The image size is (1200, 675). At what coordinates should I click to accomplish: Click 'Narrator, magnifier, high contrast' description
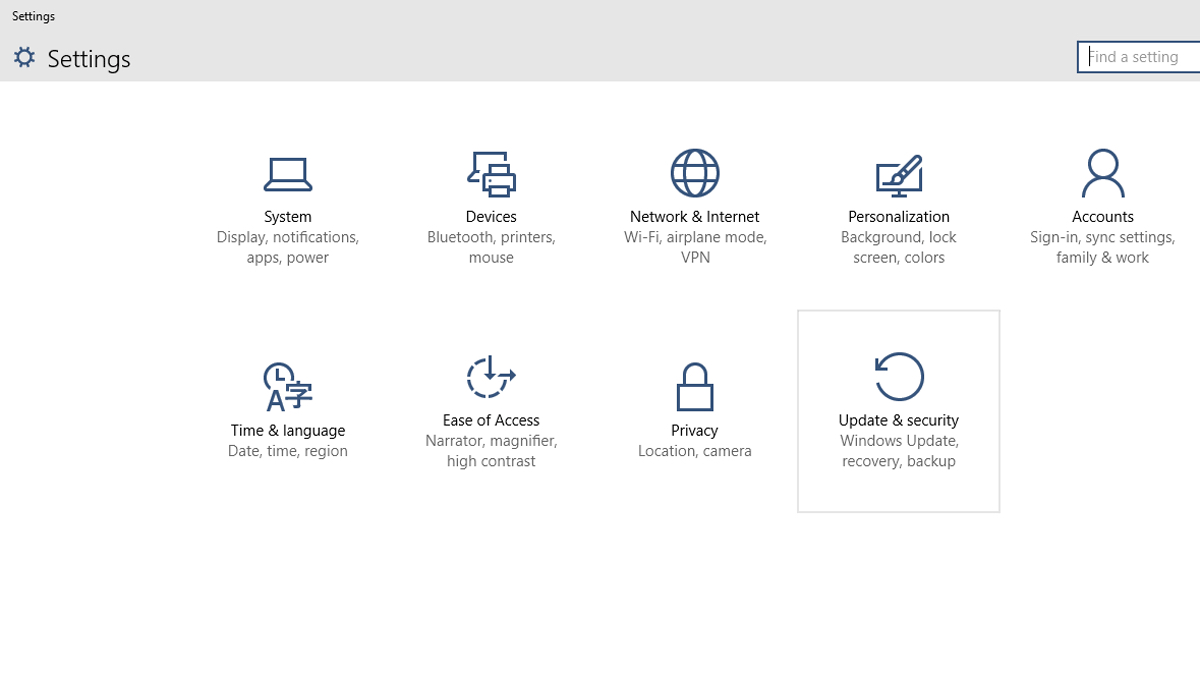[x=491, y=451]
